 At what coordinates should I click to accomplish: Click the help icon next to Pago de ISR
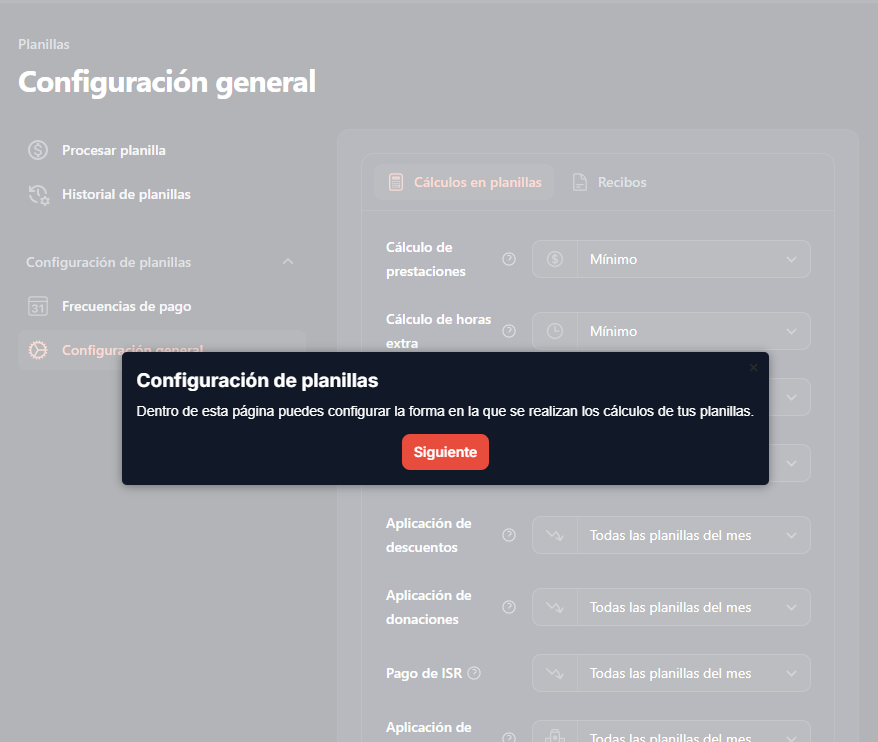(474, 673)
